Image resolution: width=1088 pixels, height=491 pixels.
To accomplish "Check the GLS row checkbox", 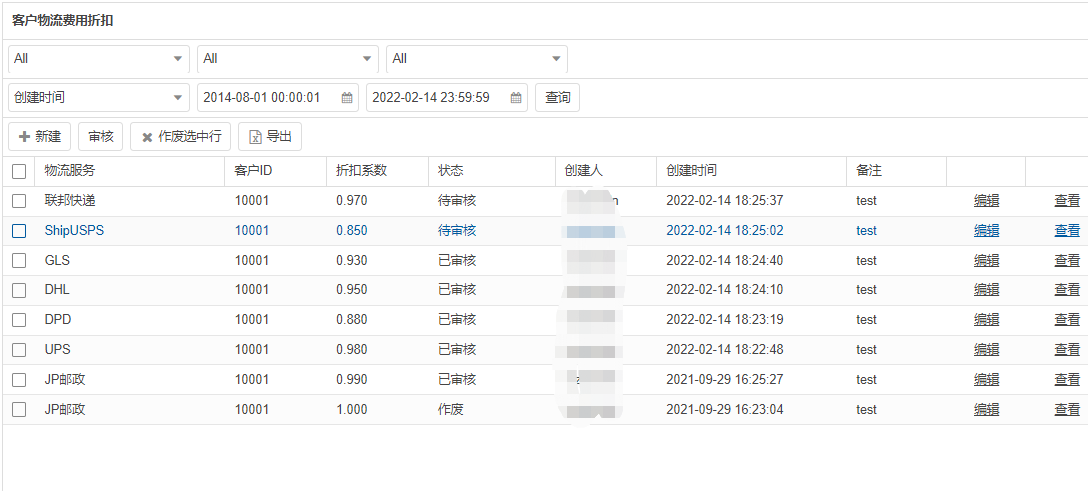I will 19,261.
